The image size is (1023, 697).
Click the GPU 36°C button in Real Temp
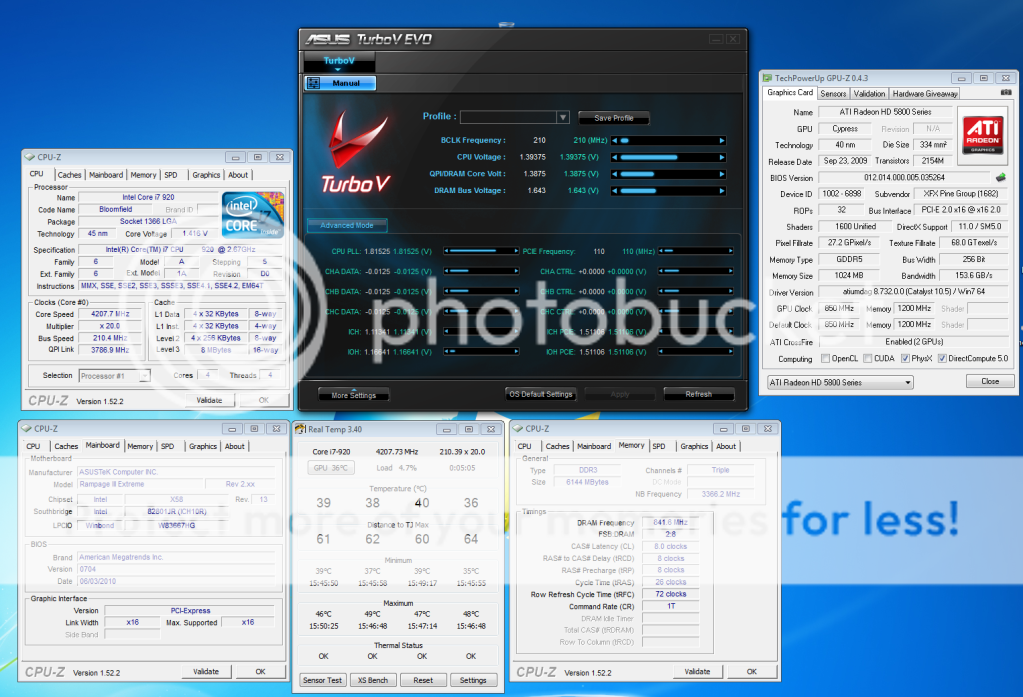click(331, 468)
